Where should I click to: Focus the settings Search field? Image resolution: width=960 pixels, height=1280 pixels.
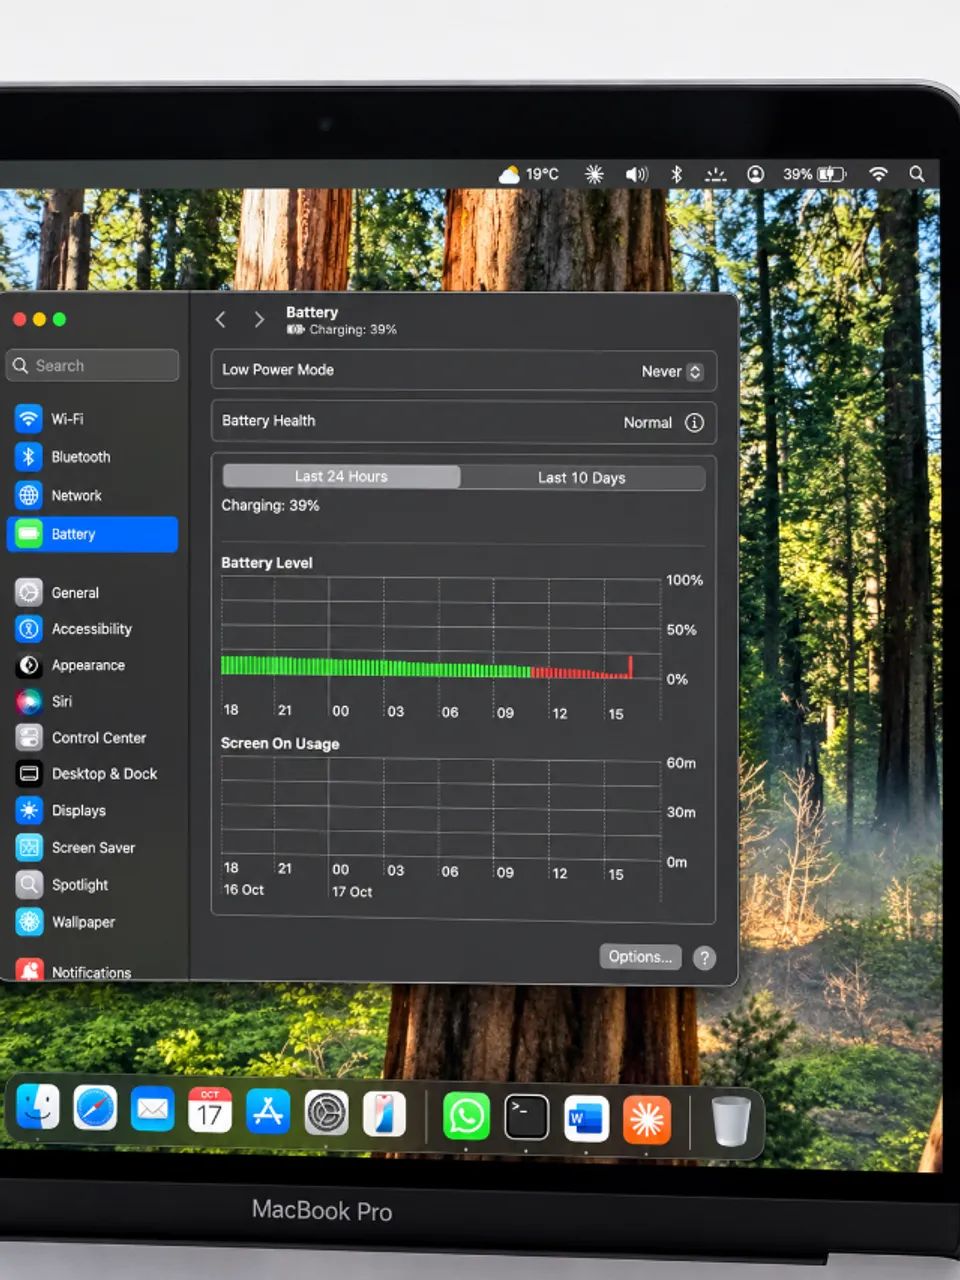click(x=92, y=365)
